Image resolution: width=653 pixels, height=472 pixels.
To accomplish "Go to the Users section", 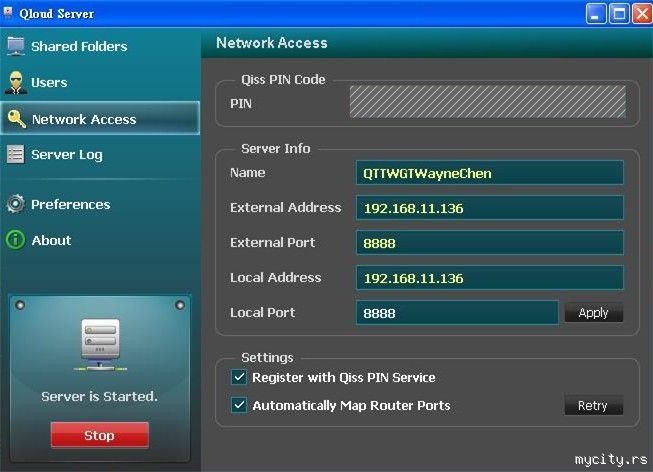I will (x=49, y=82).
